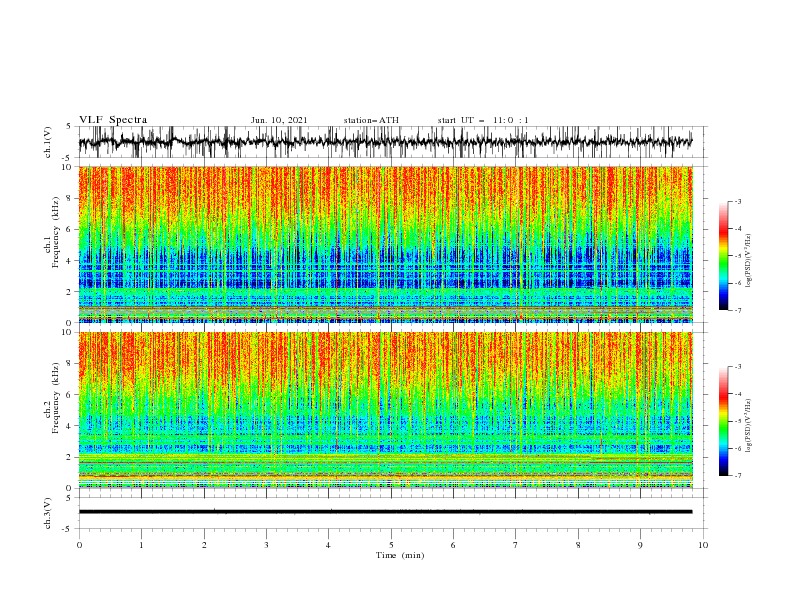The width and height of the screenshot is (792, 612).
Task: Click the "ch.3(V)" axis label
Action: (x=48, y=513)
